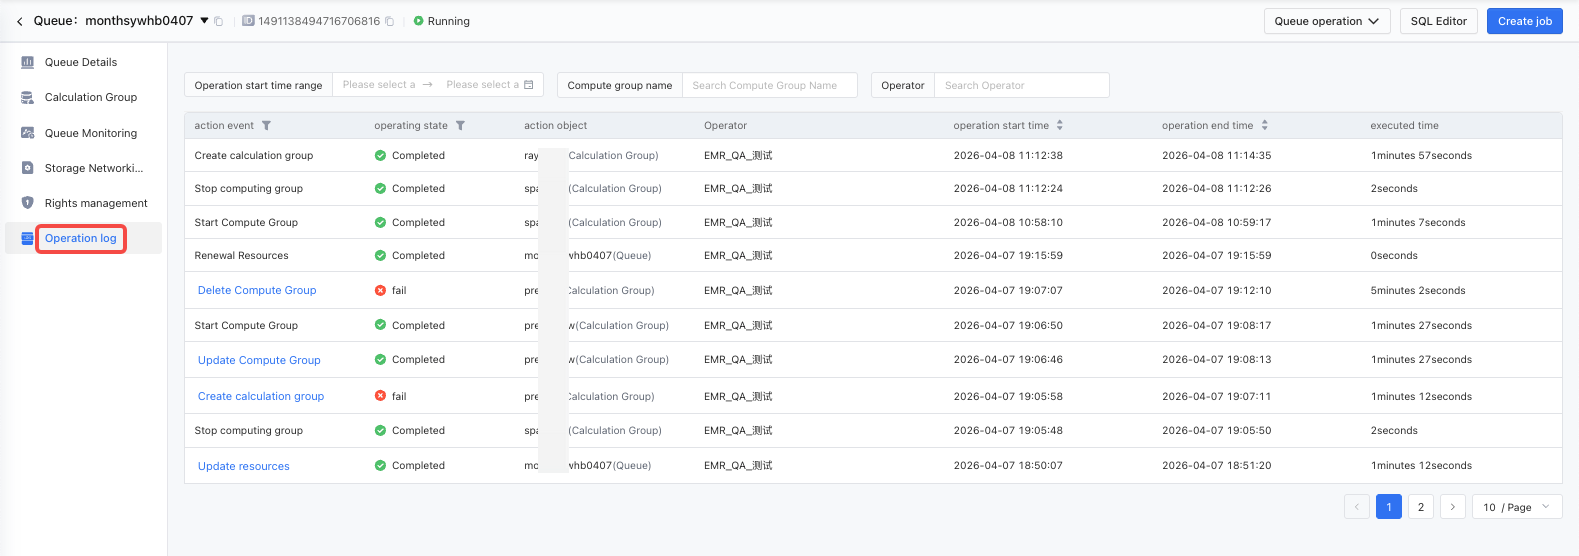Click Completed icon in Update resources row

(380, 465)
